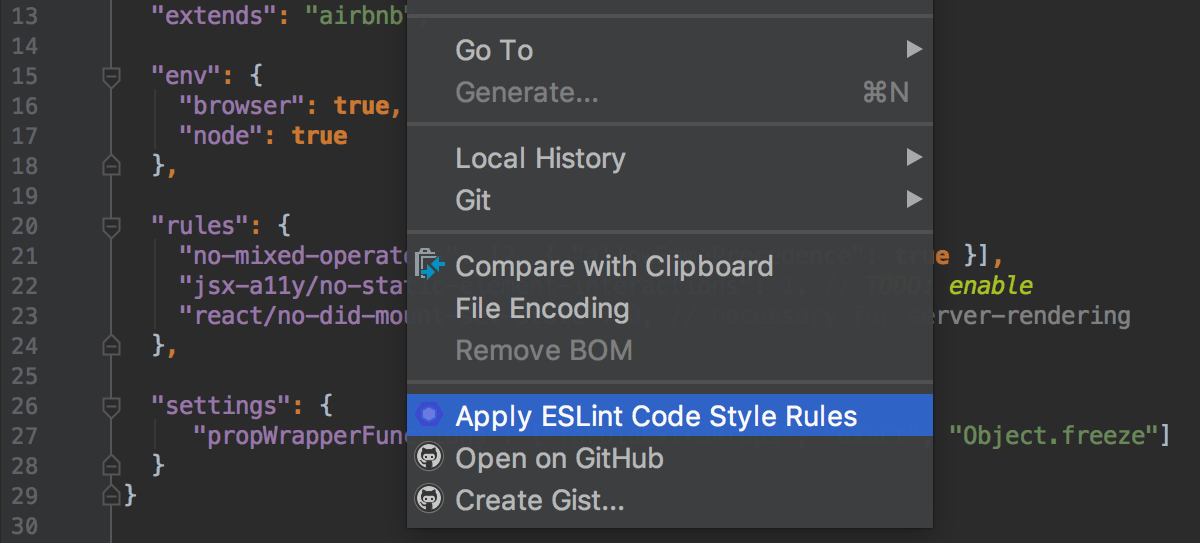
Task: Choose the Create Gist... label
Action: pyautogui.click(x=539, y=499)
